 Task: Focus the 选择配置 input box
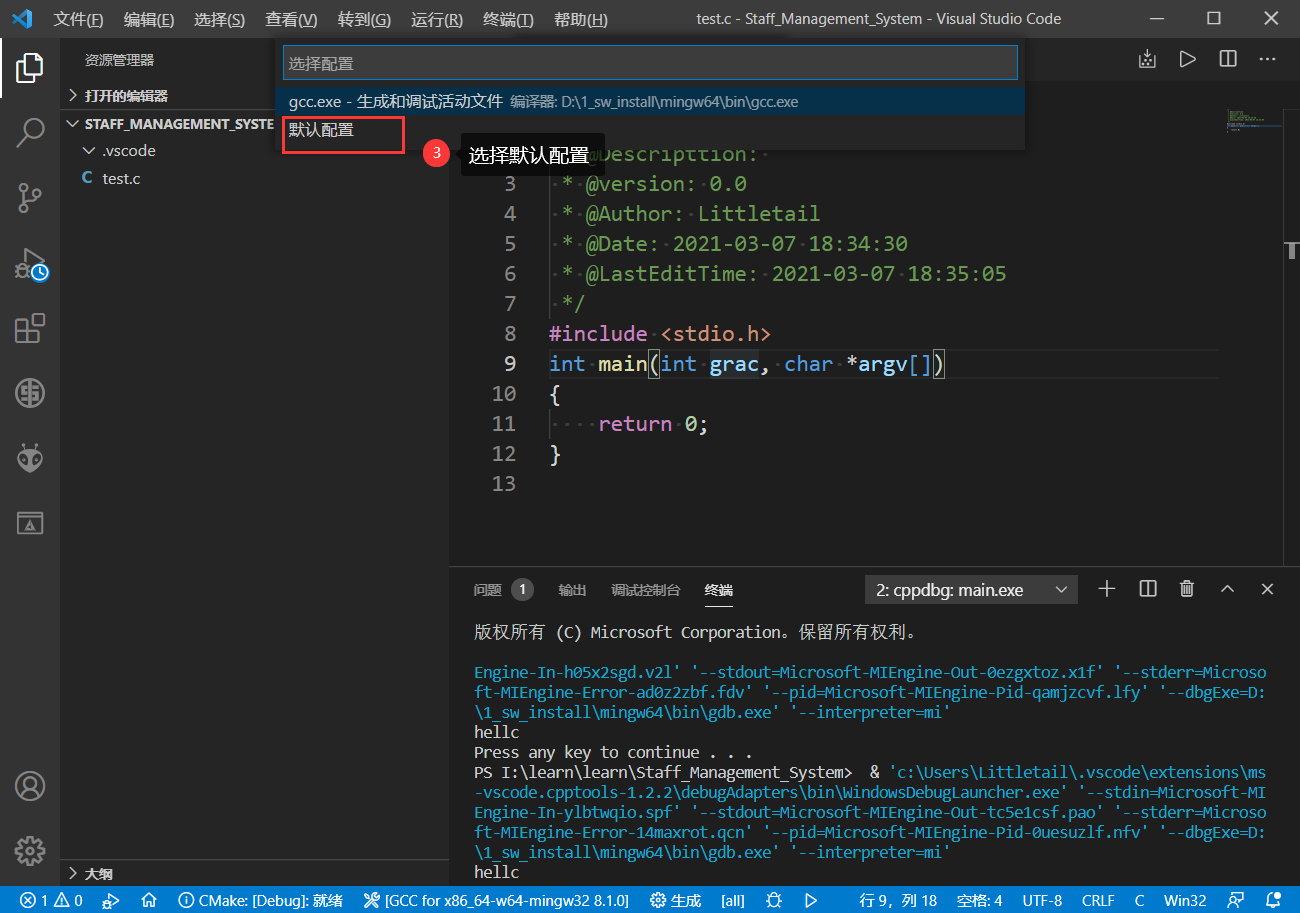(x=650, y=63)
